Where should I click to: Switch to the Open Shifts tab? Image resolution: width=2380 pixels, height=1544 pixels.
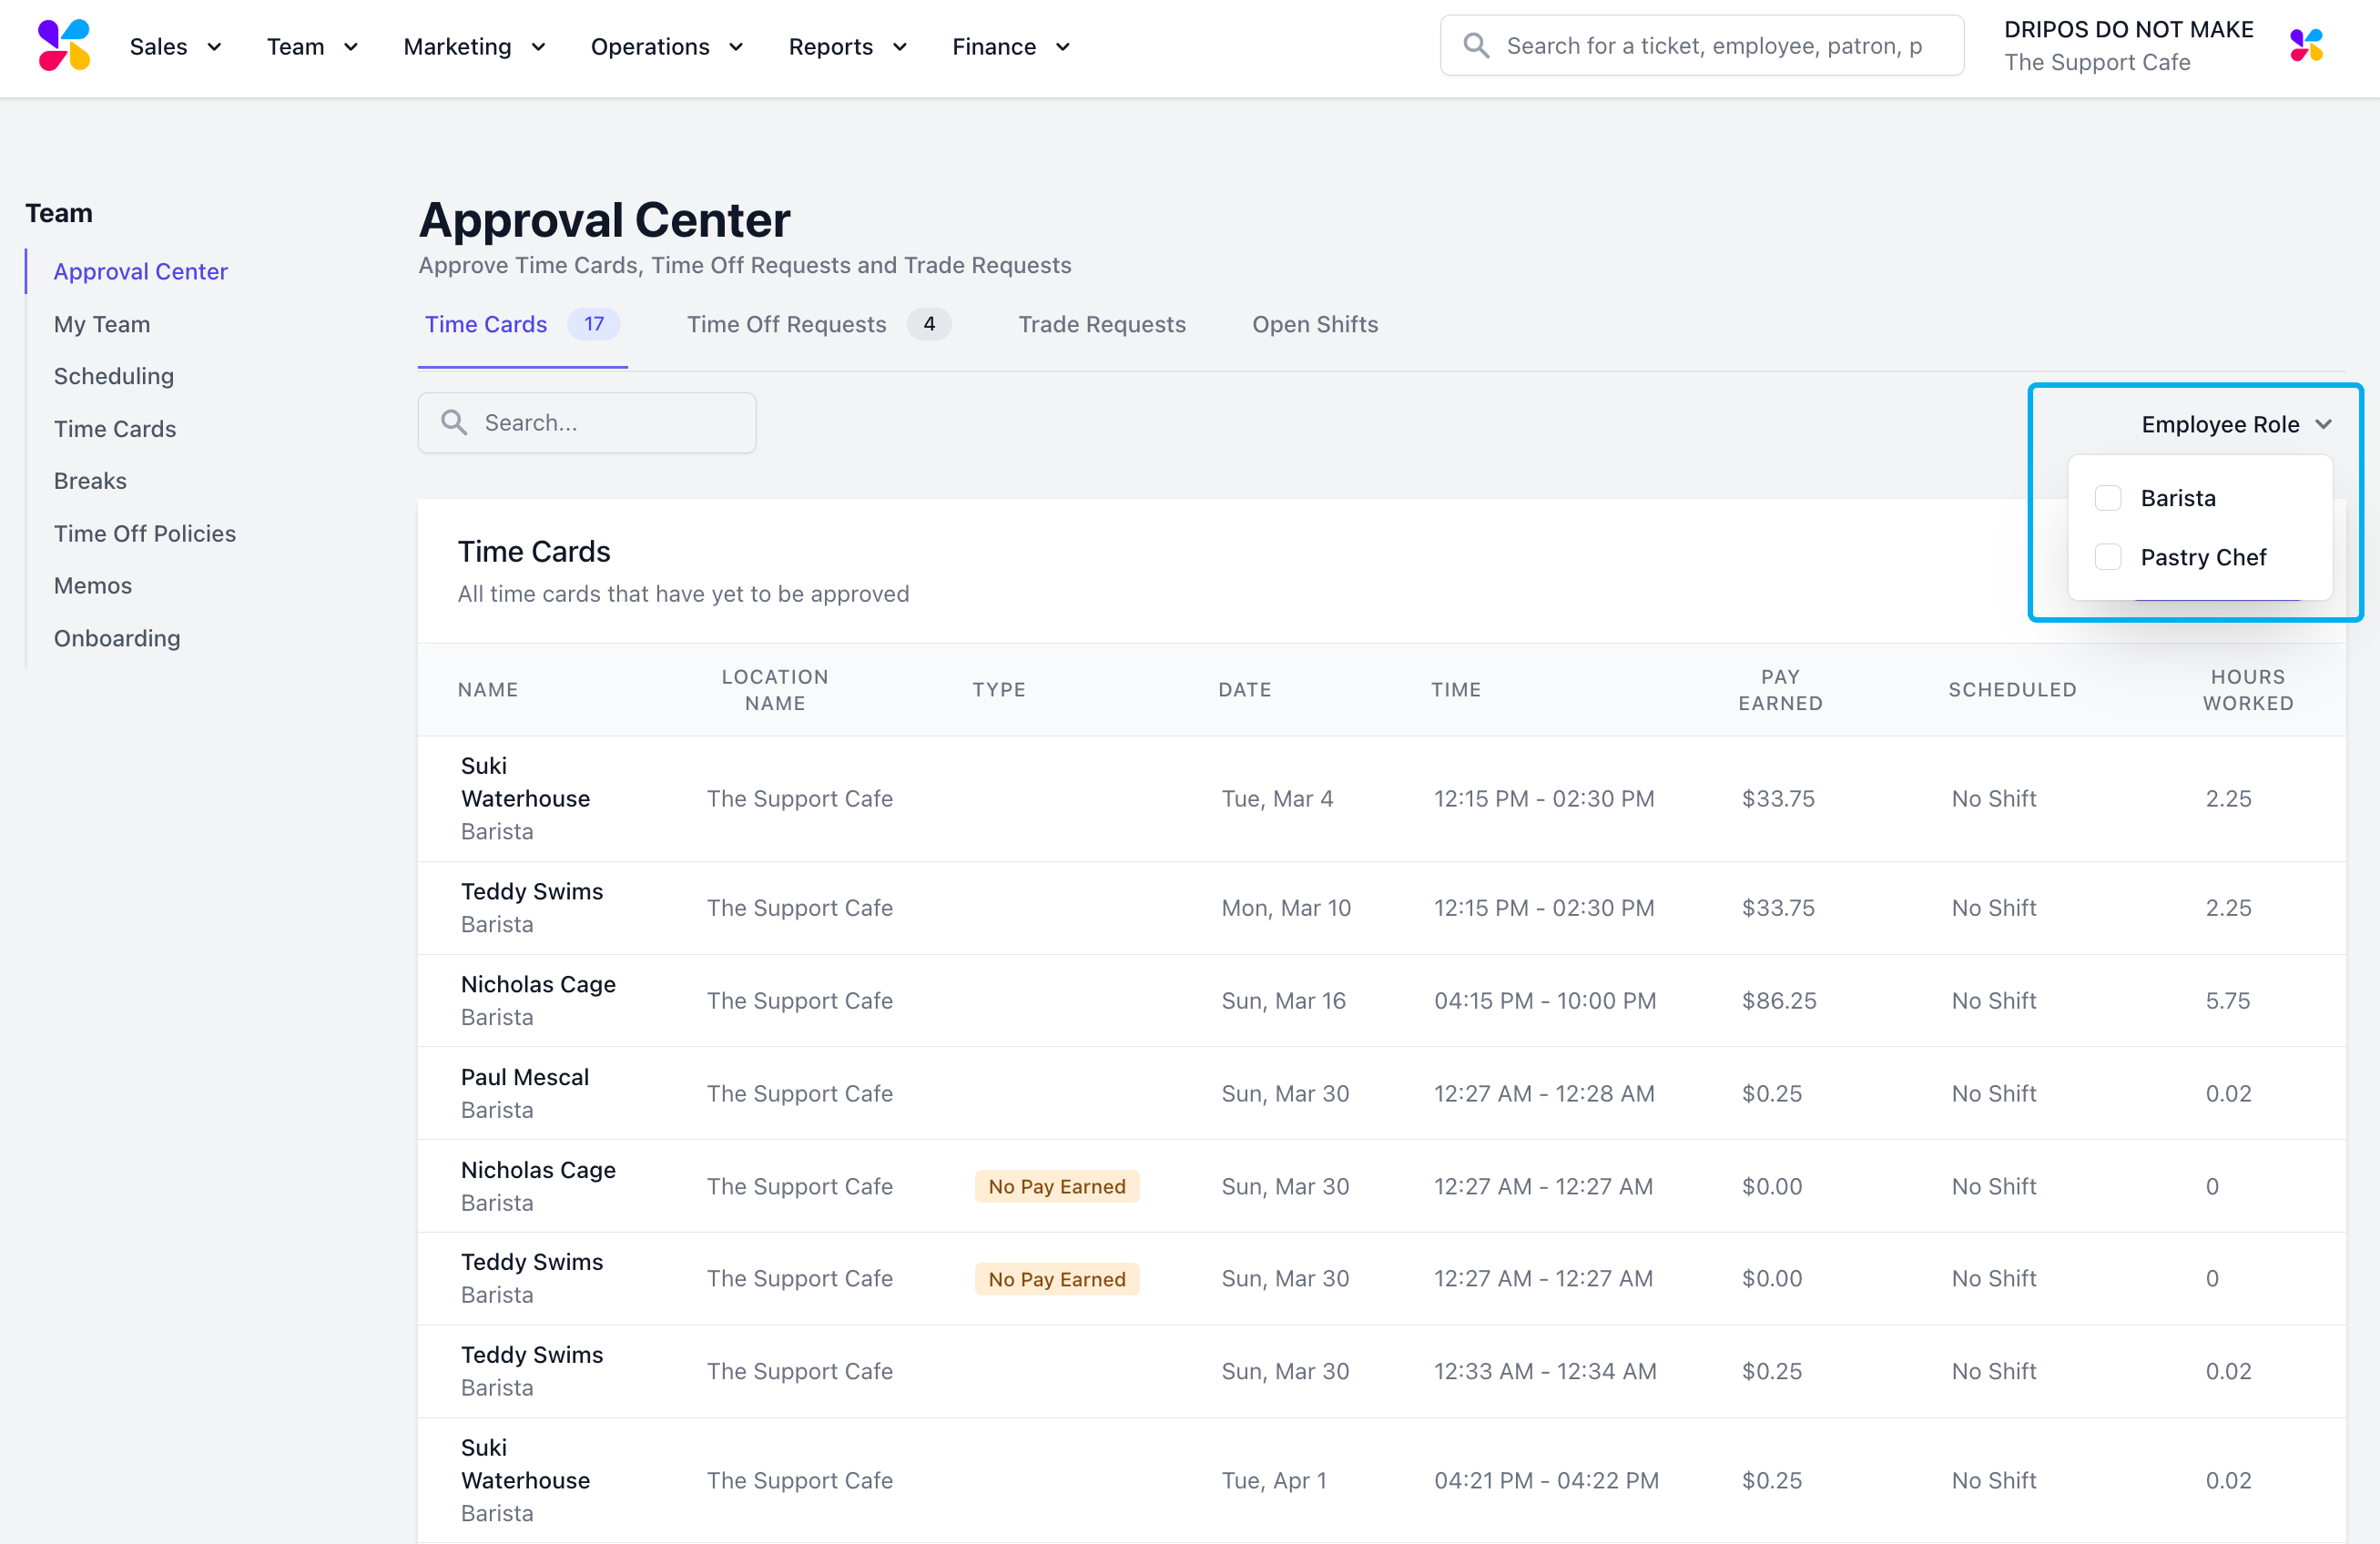[1314, 324]
